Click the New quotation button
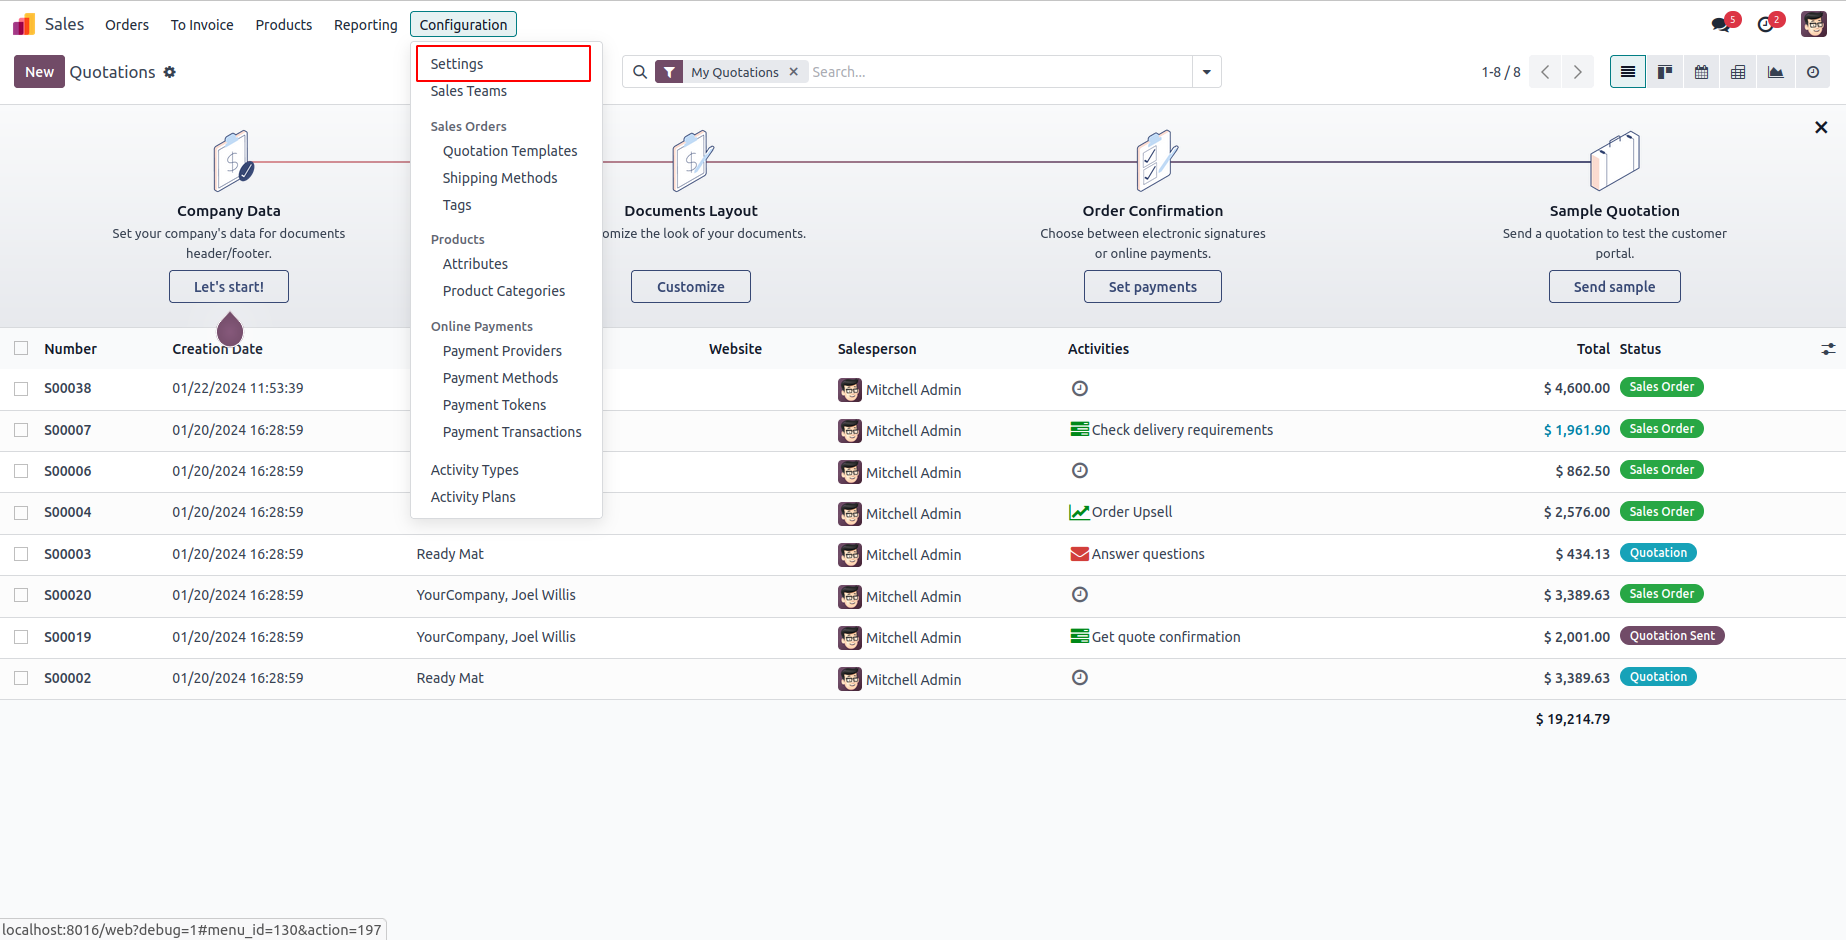1846x940 pixels. 39,72
